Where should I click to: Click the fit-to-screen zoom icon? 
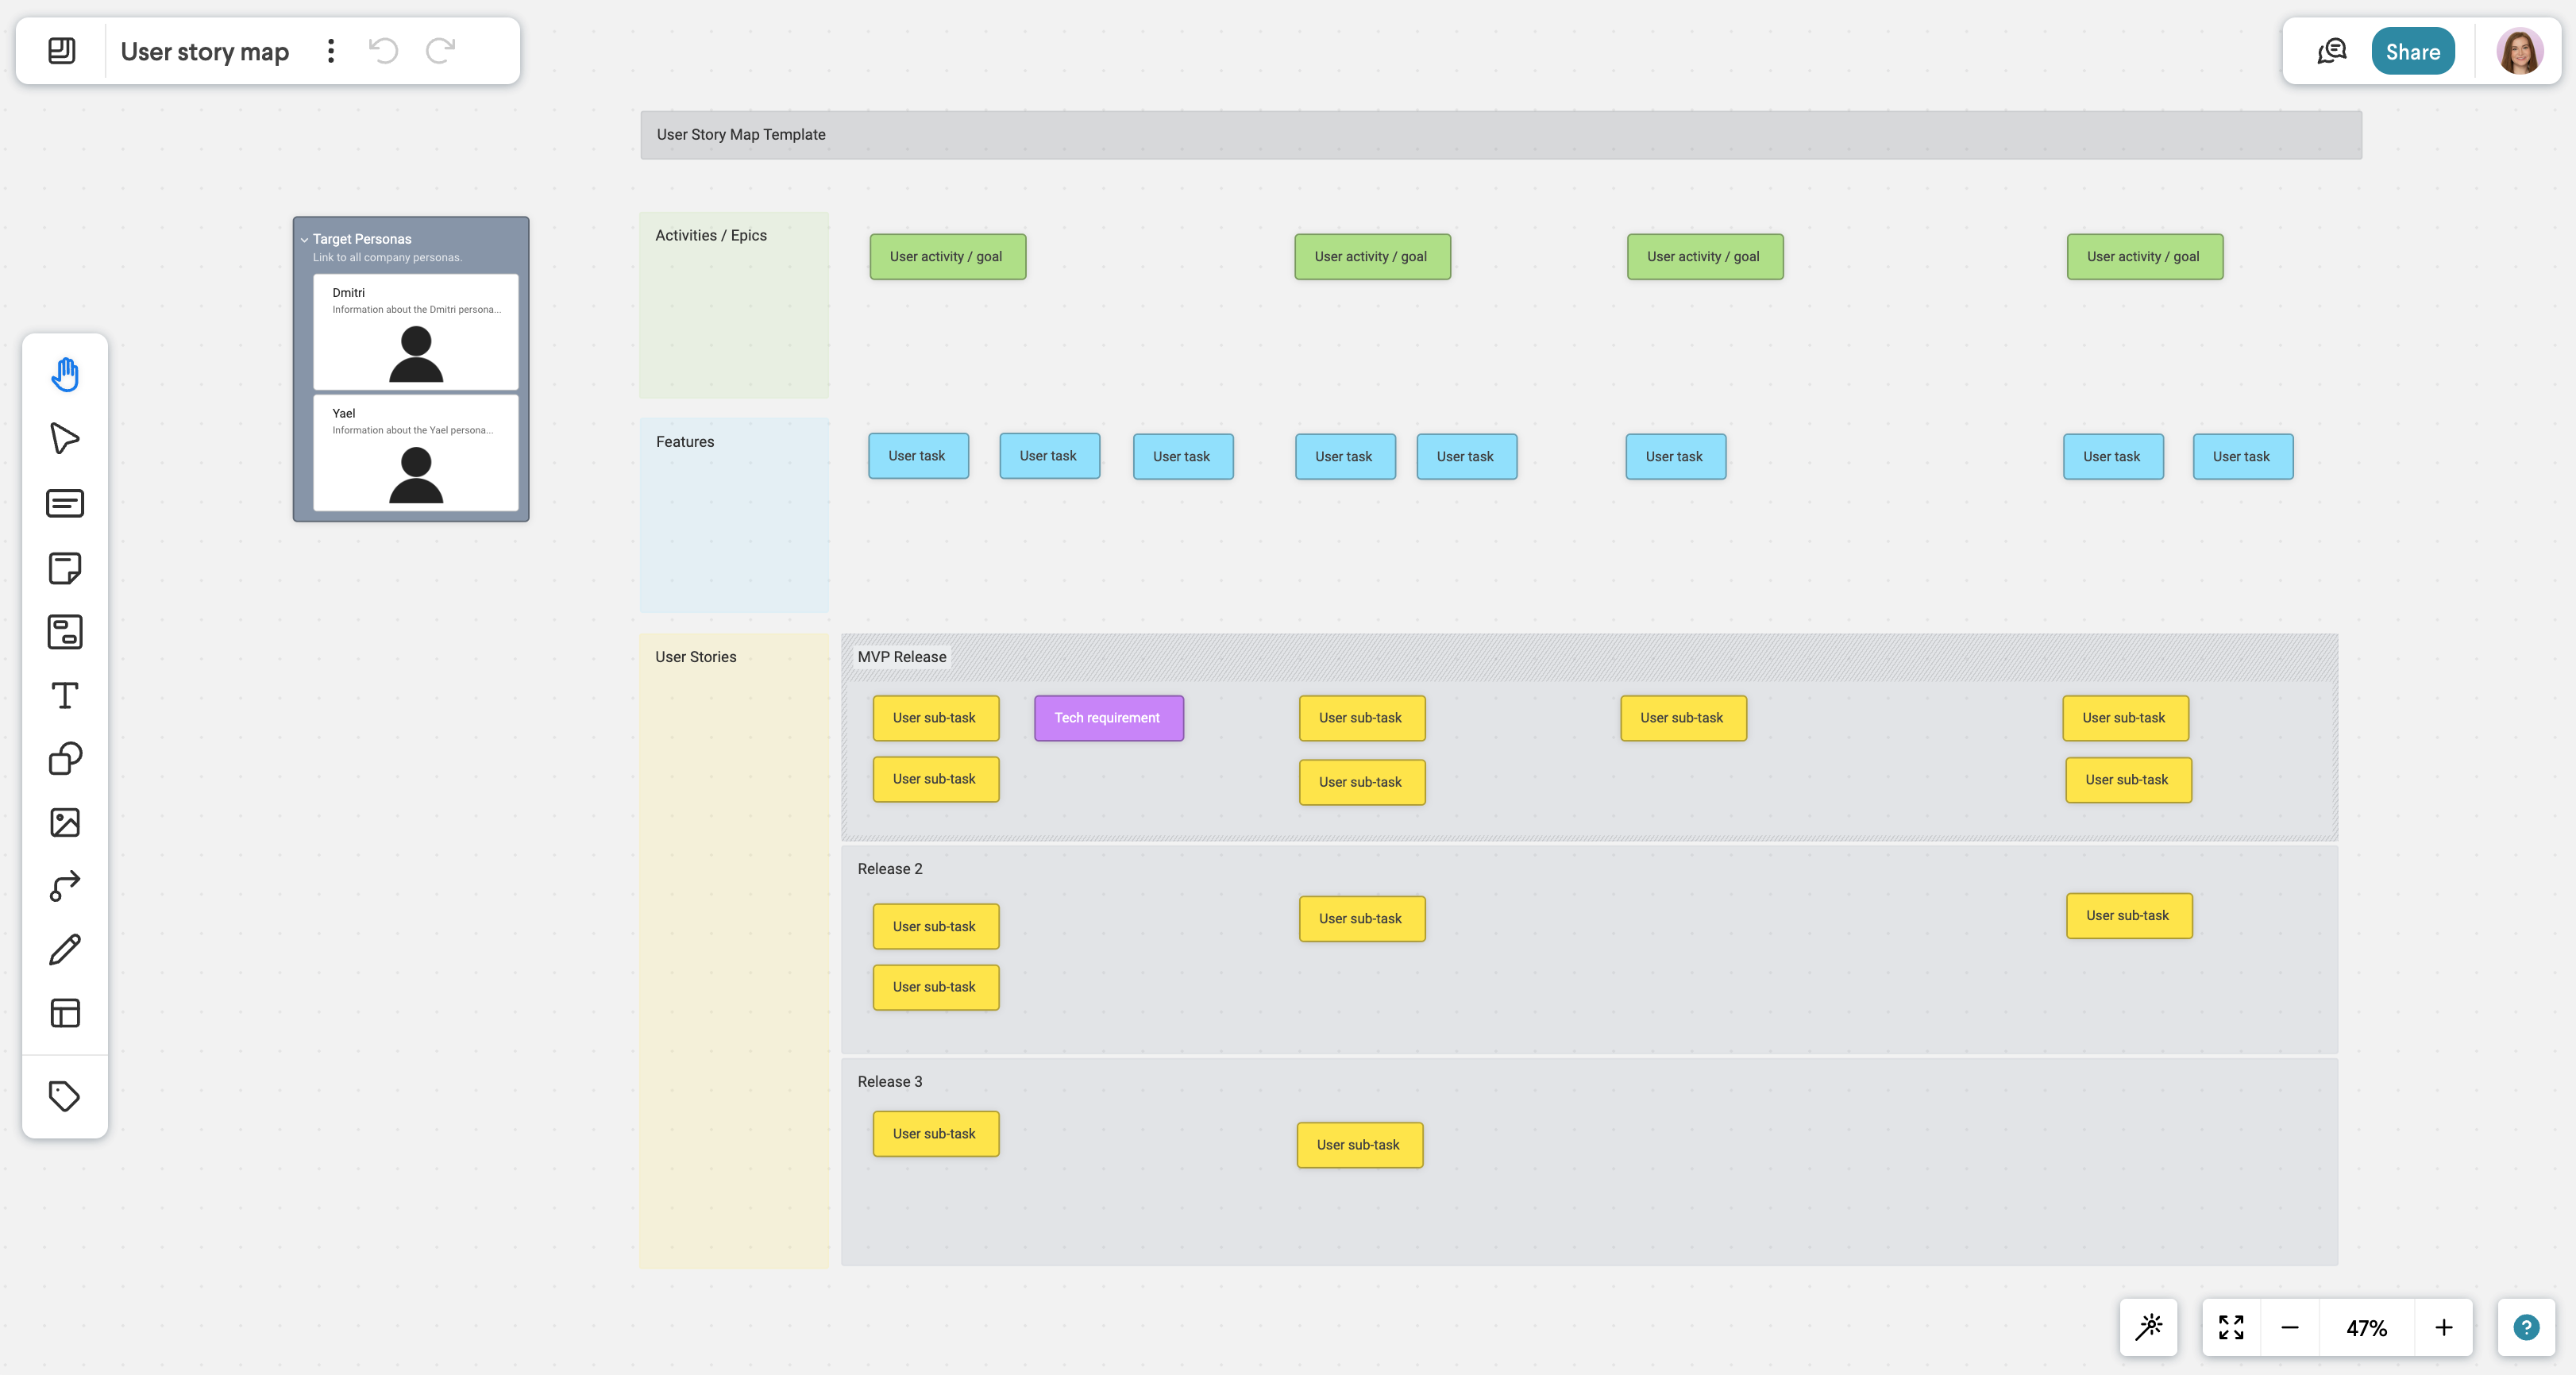[2231, 1327]
